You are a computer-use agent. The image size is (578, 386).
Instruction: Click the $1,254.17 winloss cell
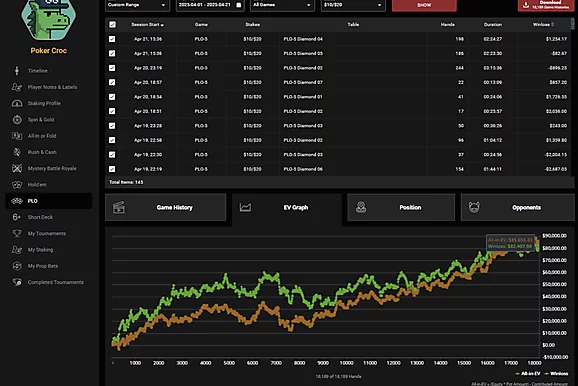[x=556, y=39]
